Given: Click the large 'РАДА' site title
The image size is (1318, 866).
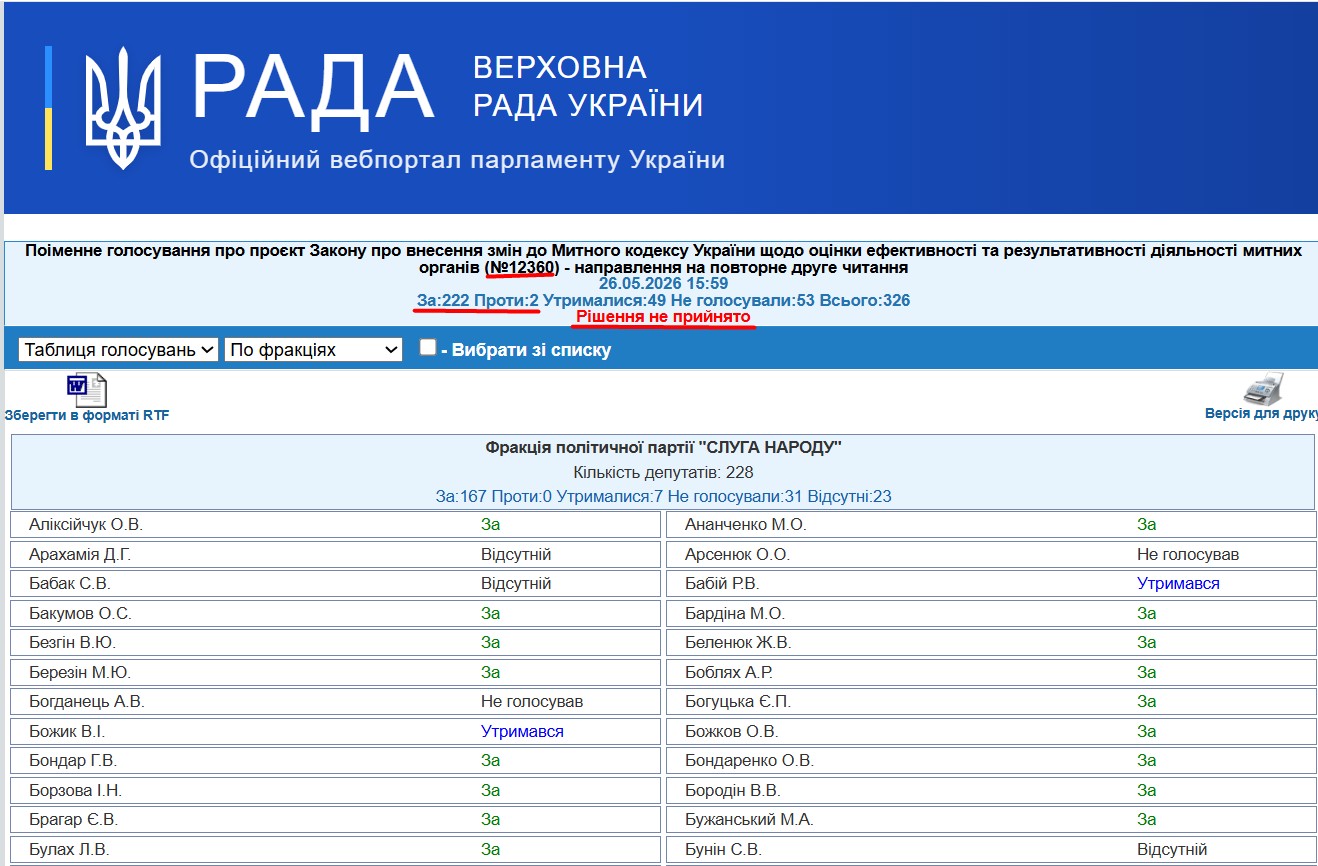Looking at the screenshot, I should (x=312, y=88).
